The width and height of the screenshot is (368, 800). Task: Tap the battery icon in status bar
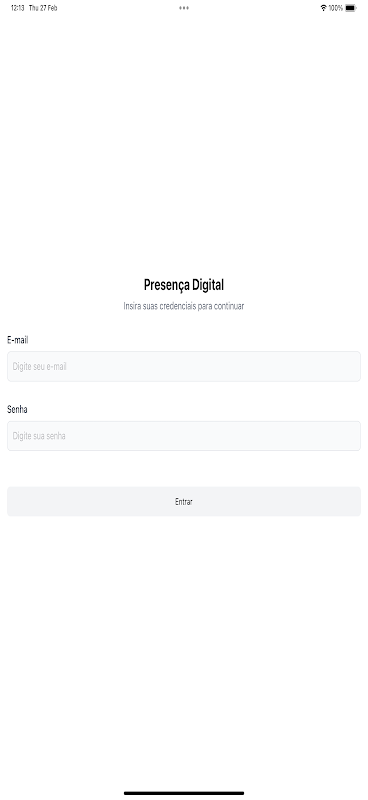point(351,8)
